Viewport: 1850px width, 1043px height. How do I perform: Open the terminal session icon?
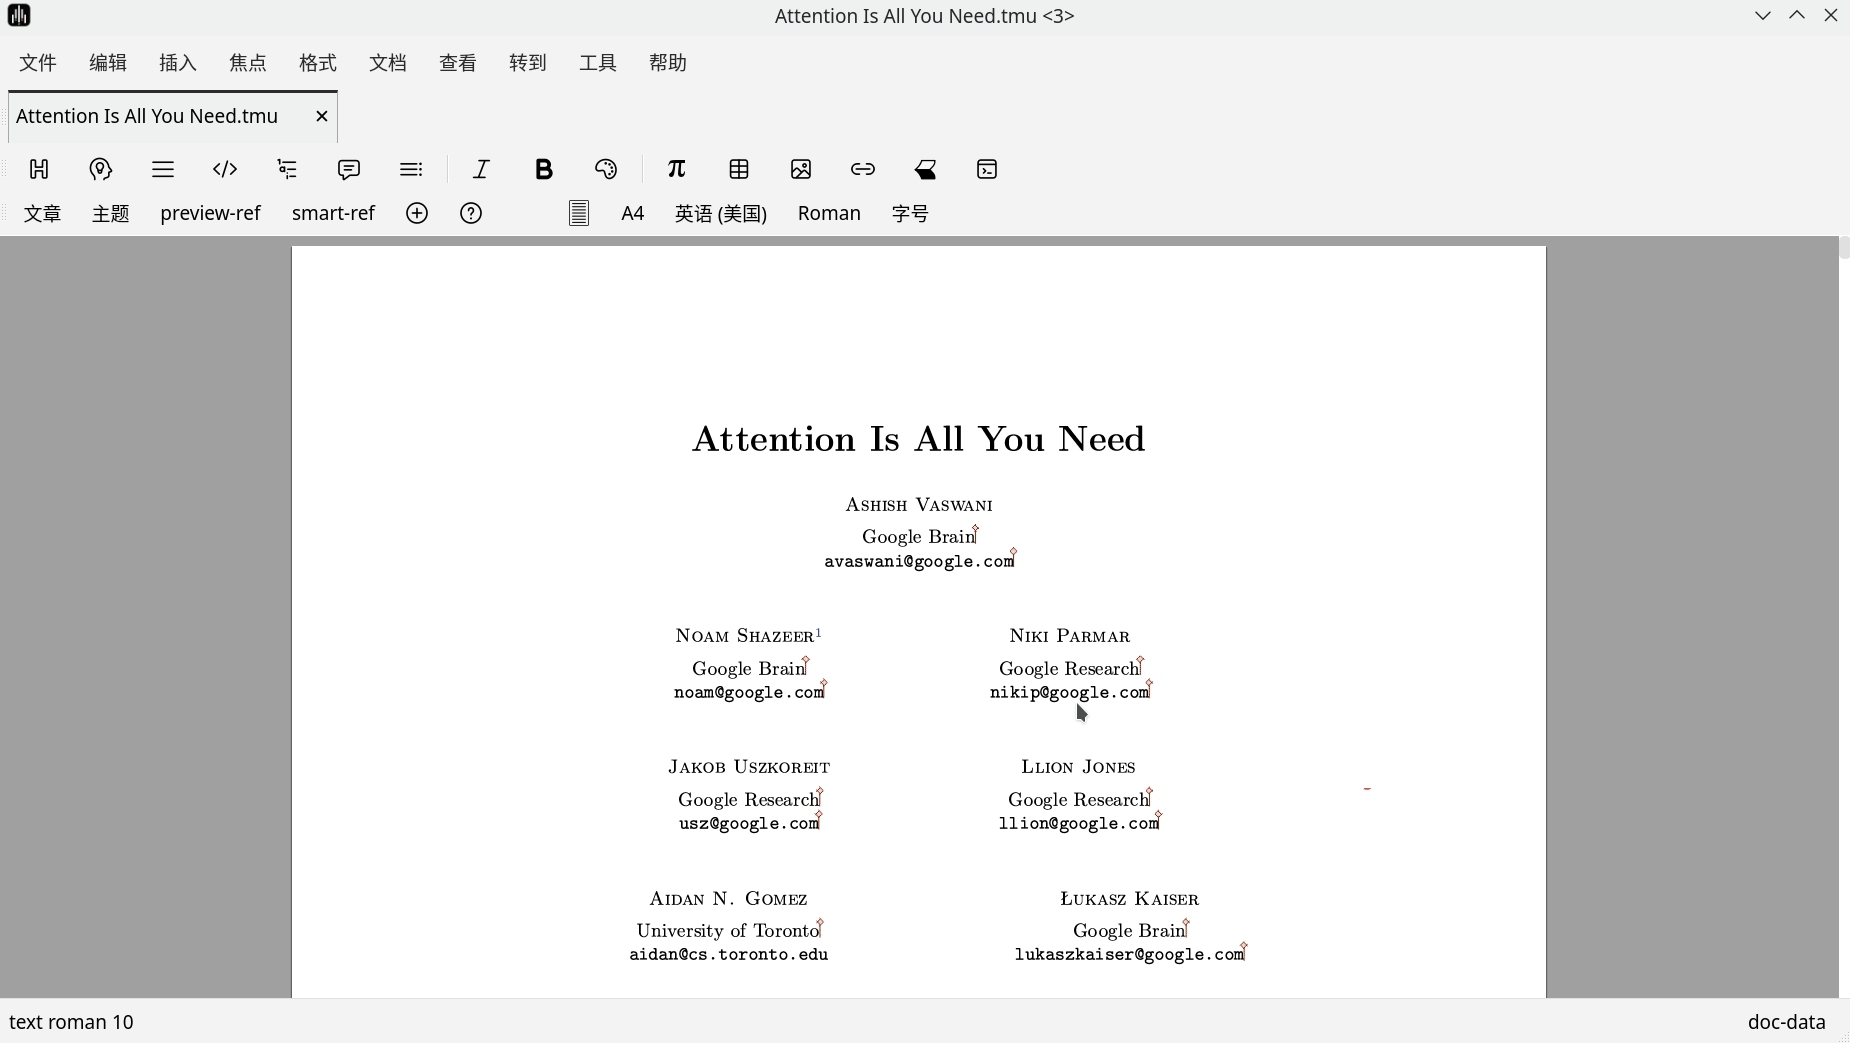(x=987, y=169)
